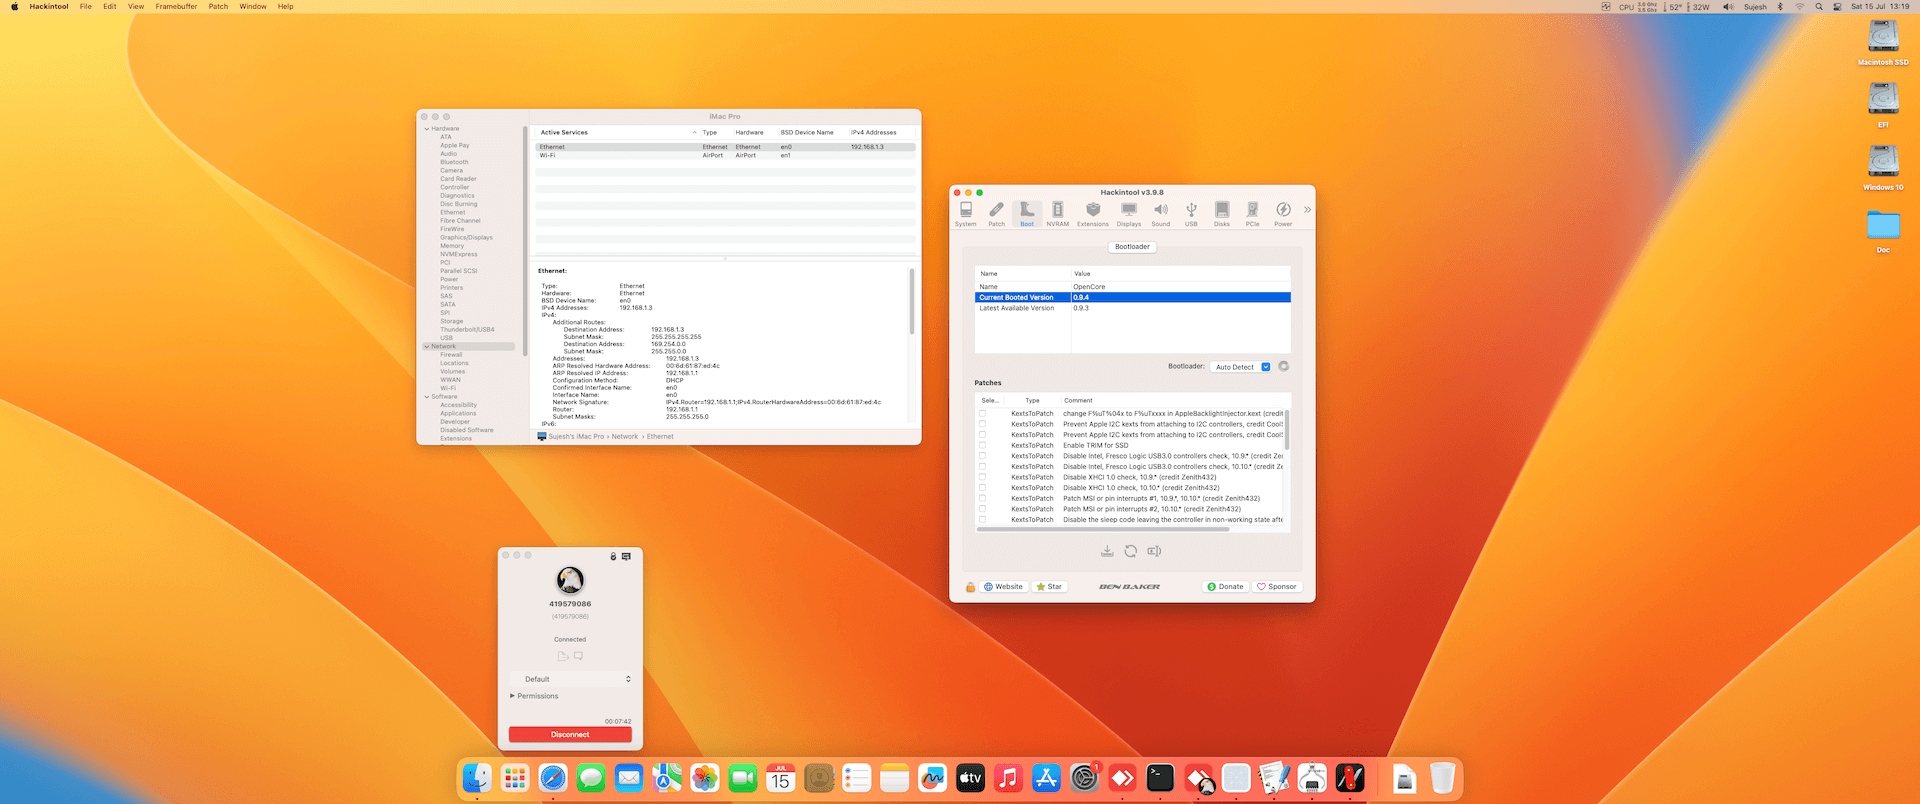Select the Wi-Fi row in Active Services

tap(725, 155)
